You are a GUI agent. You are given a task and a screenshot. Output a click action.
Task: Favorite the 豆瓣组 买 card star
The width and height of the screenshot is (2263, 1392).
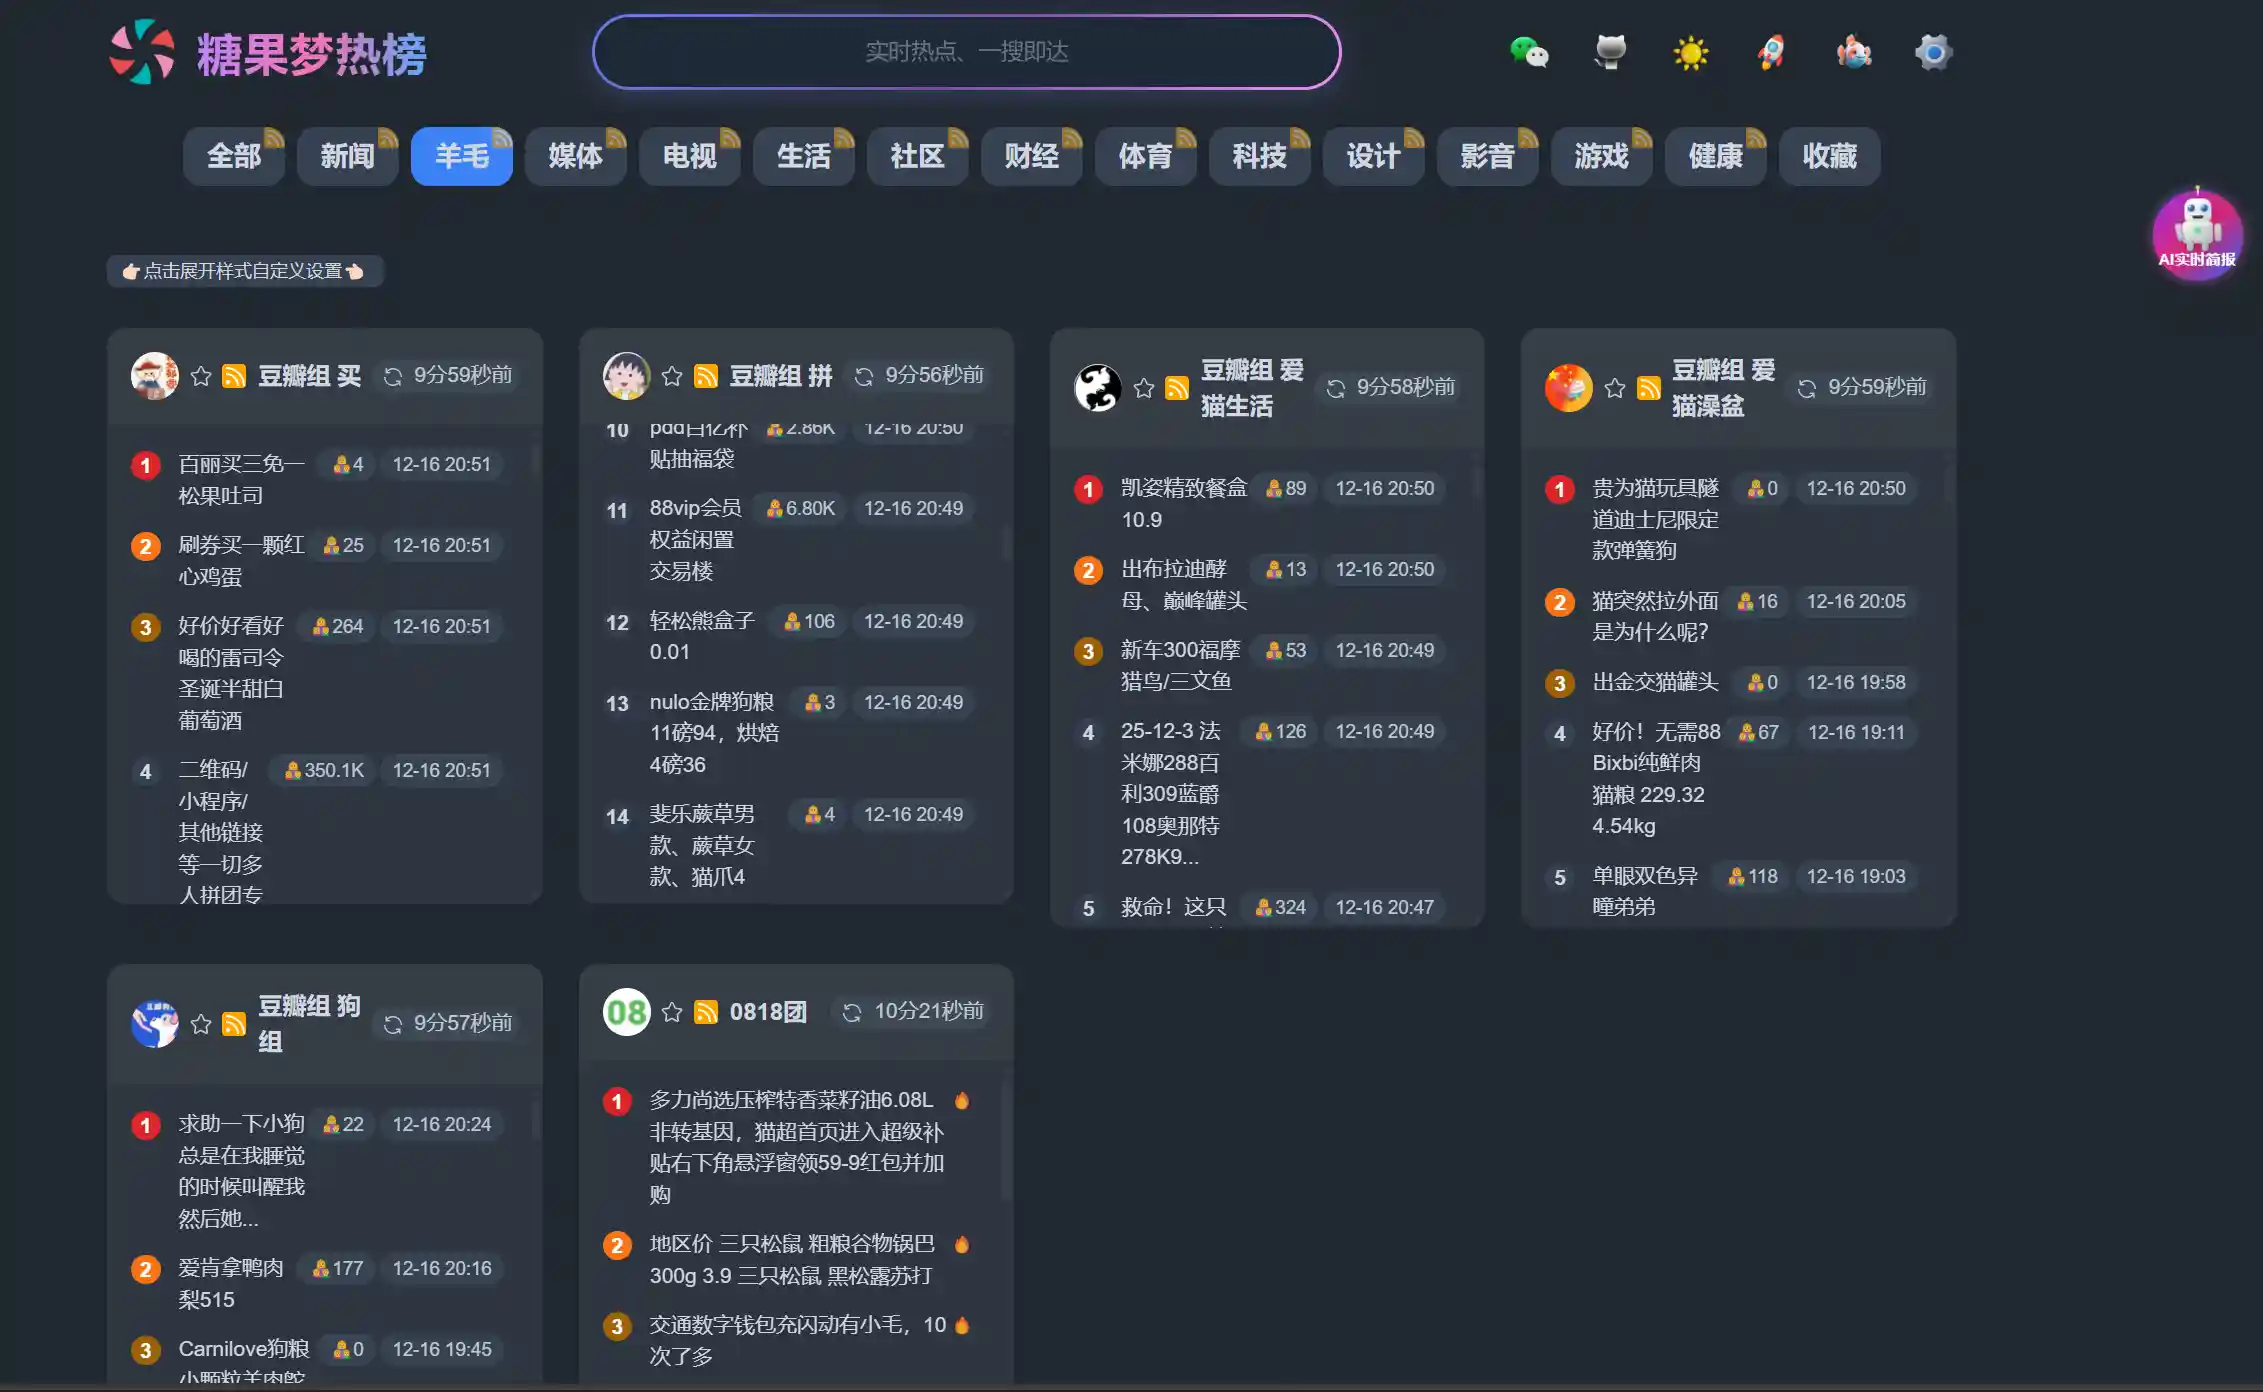pyautogui.click(x=201, y=376)
